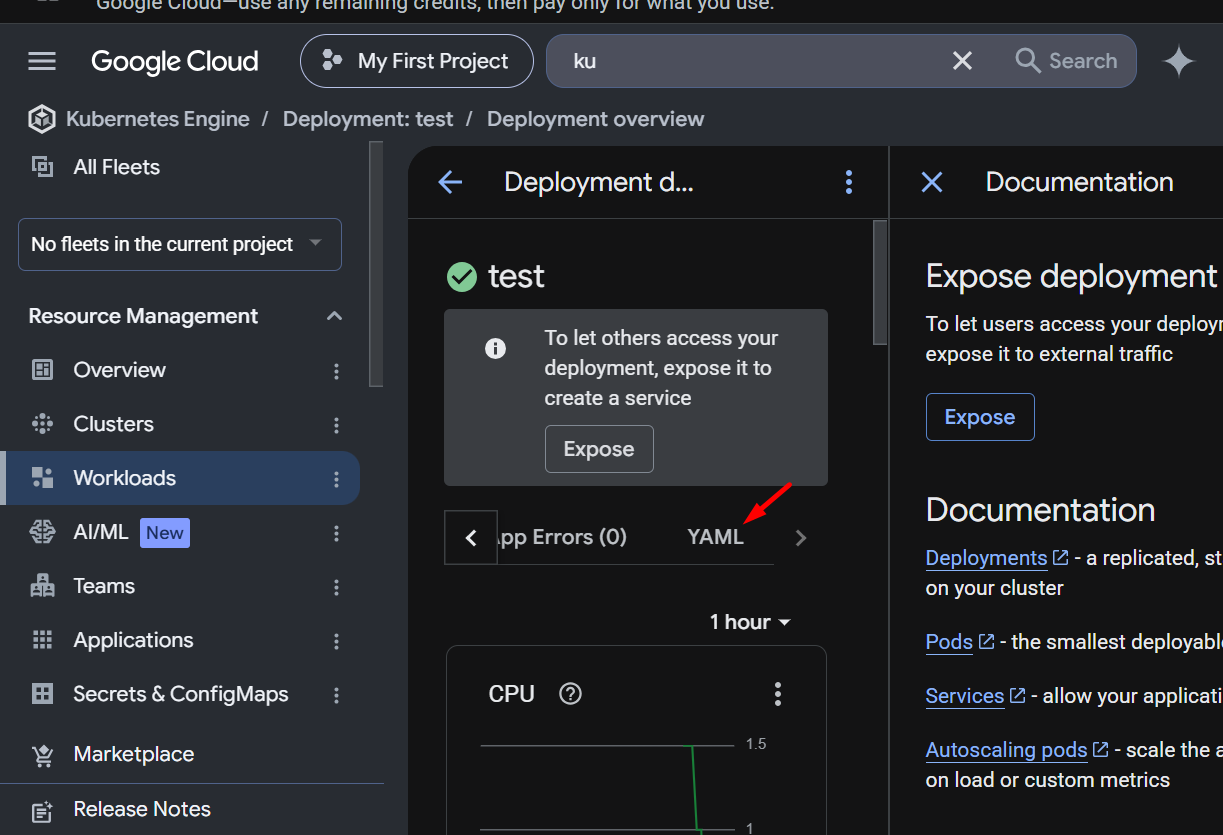This screenshot has width=1223, height=835.
Task: Click the Deployment overview breadcrumb
Action: tap(595, 119)
